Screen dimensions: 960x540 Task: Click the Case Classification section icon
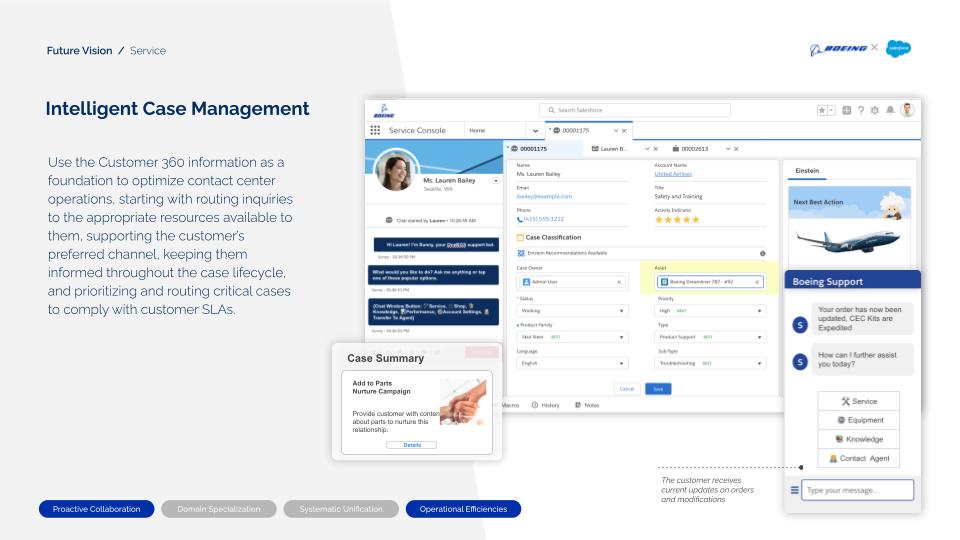click(520, 238)
